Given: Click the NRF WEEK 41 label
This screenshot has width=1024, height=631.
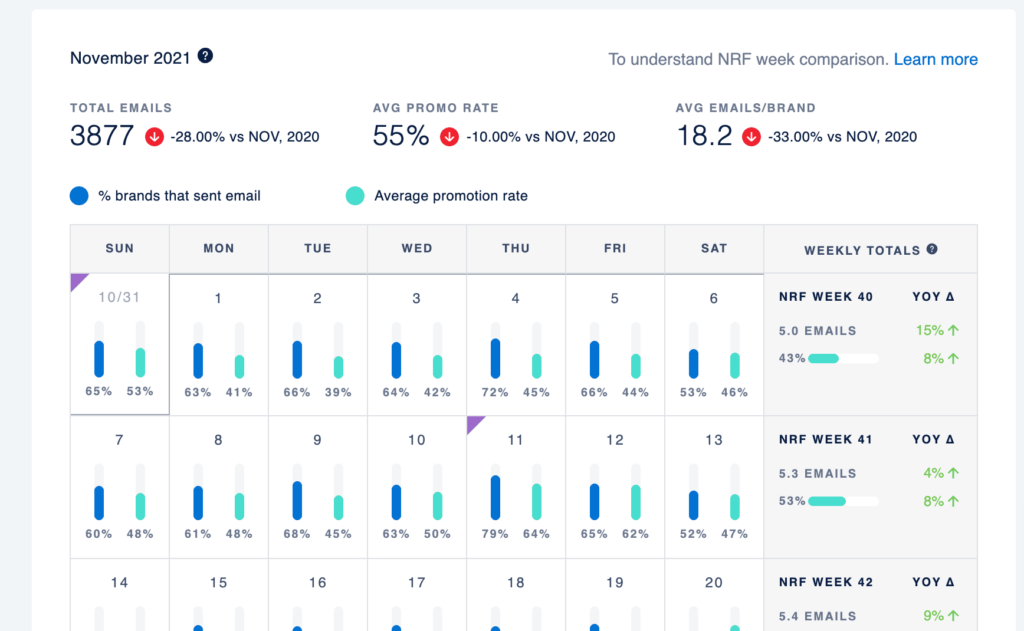Looking at the screenshot, I should click(x=825, y=439).
